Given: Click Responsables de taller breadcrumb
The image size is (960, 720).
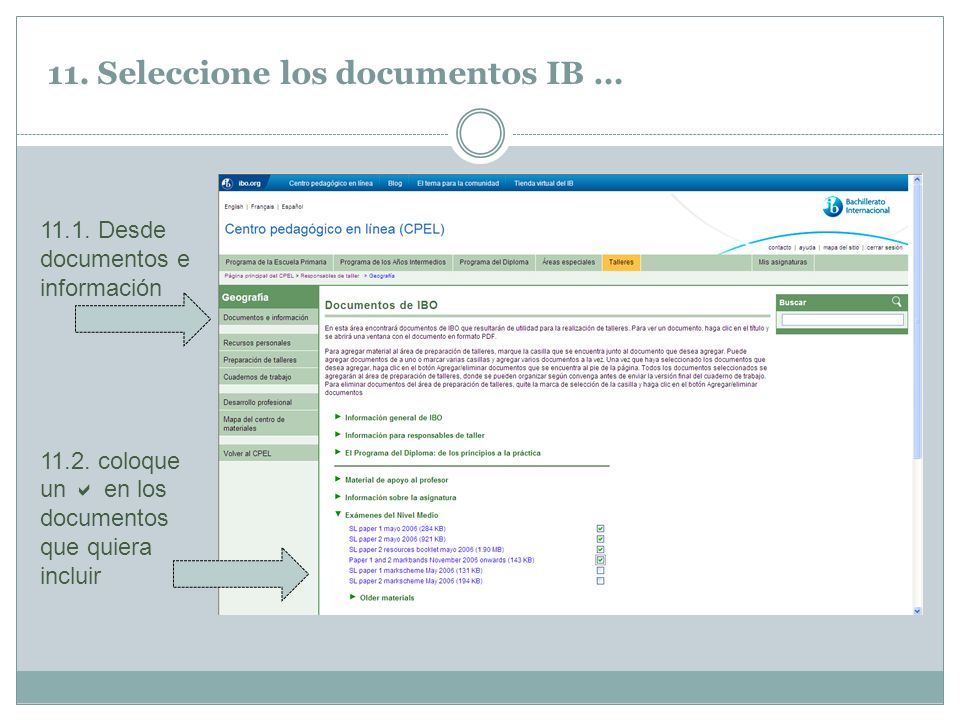Looking at the screenshot, I should point(329,276).
